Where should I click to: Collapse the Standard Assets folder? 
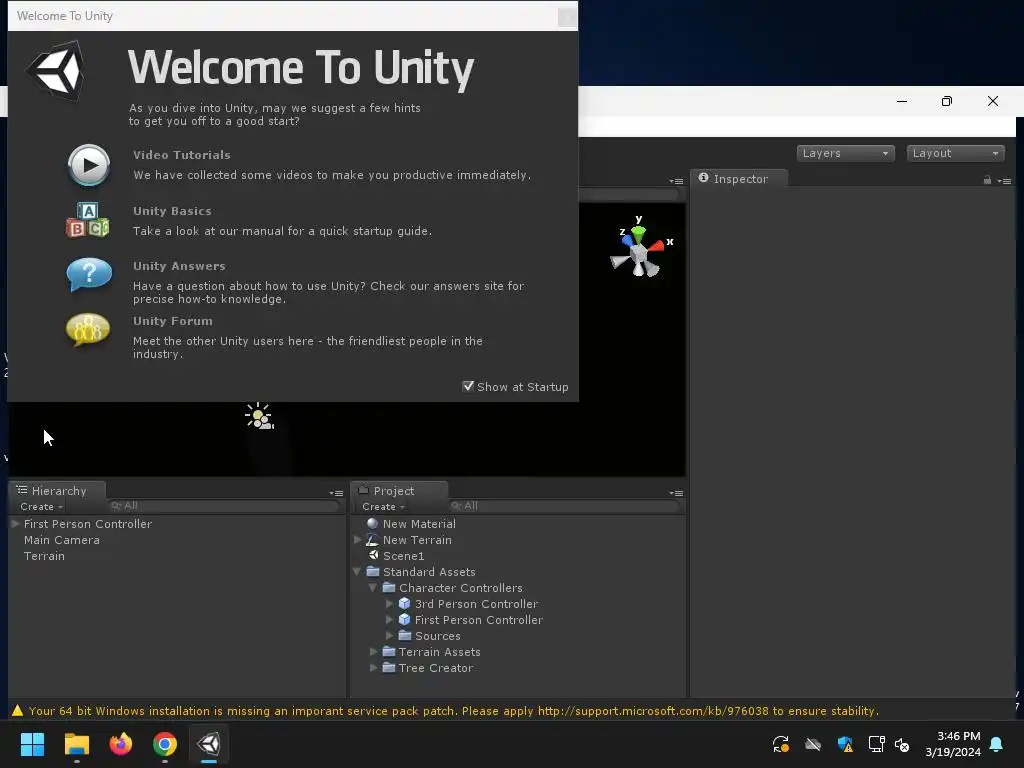pos(357,571)
